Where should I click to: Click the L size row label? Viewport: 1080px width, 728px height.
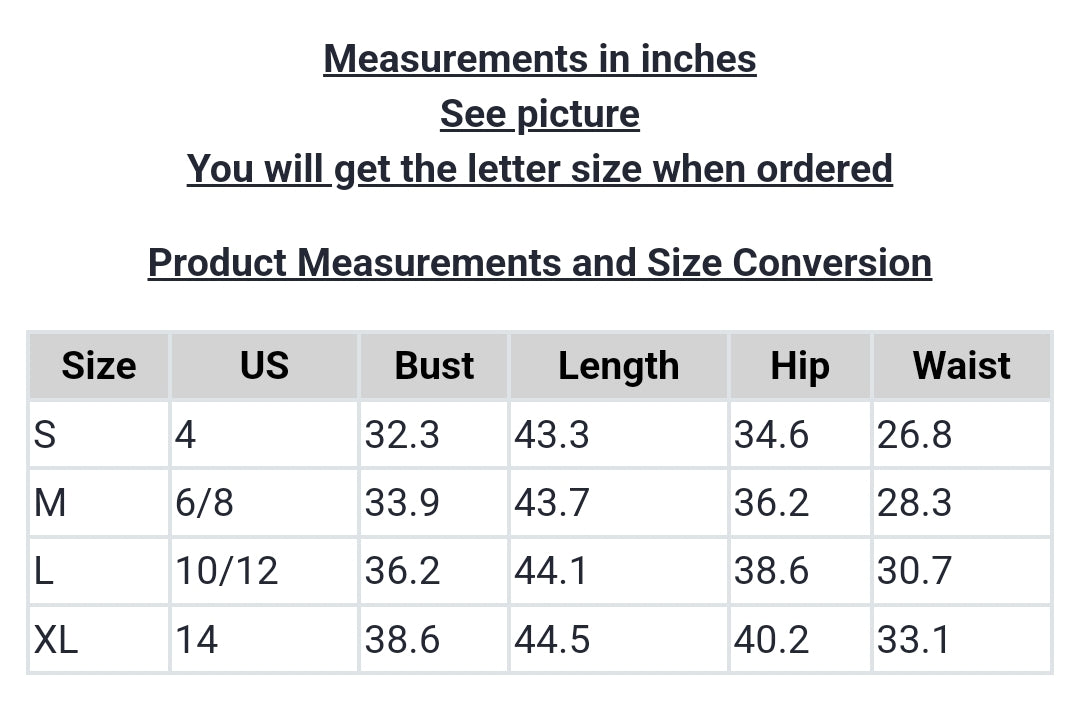point(44,571)
